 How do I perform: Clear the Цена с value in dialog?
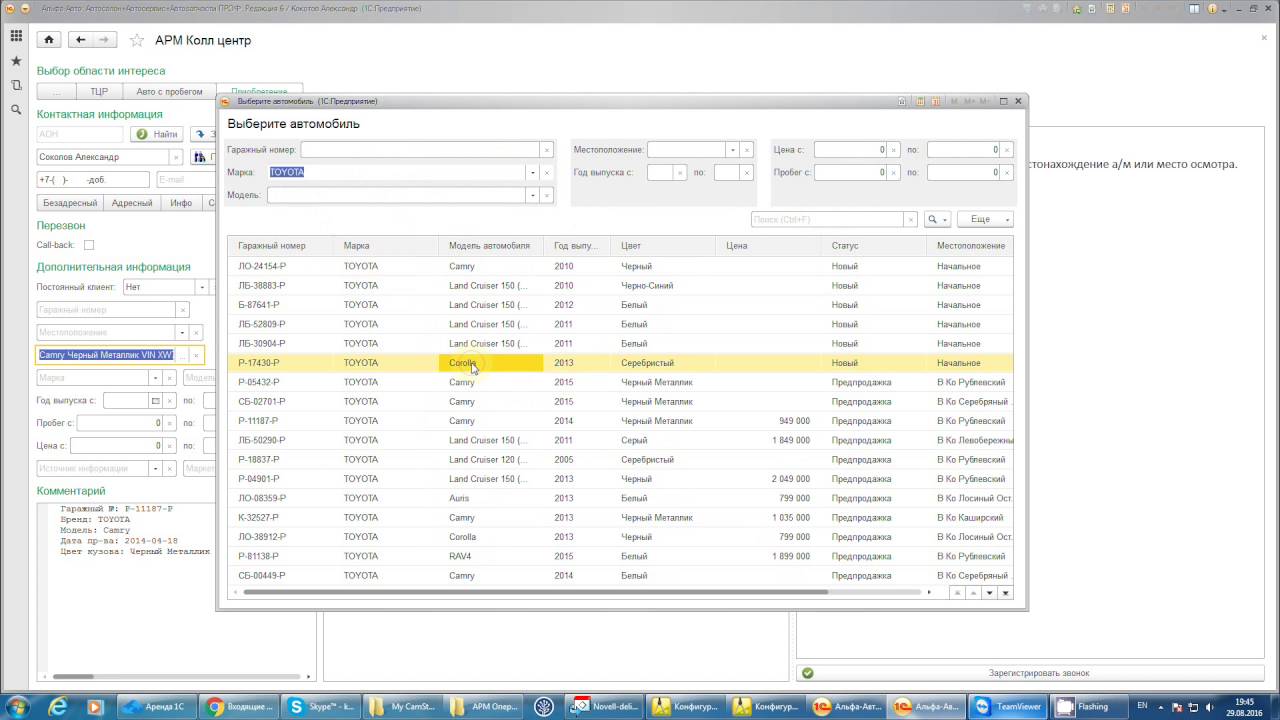pyautogui.click(x=893, y=150)
